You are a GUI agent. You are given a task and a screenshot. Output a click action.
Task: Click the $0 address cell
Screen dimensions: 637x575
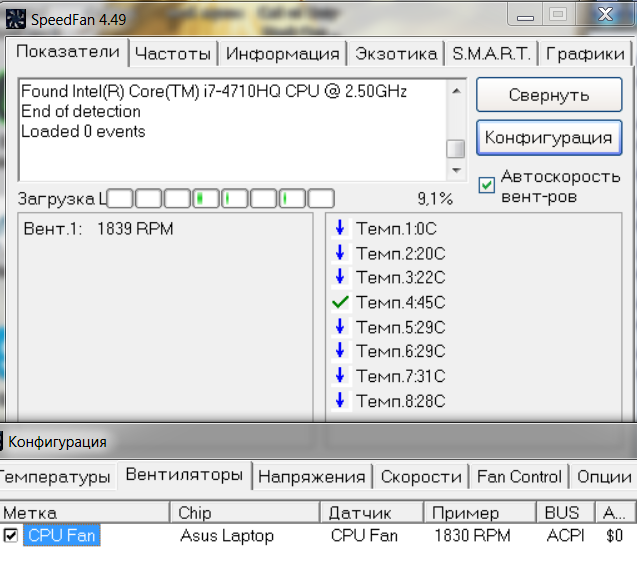click(x=614, y=535)
